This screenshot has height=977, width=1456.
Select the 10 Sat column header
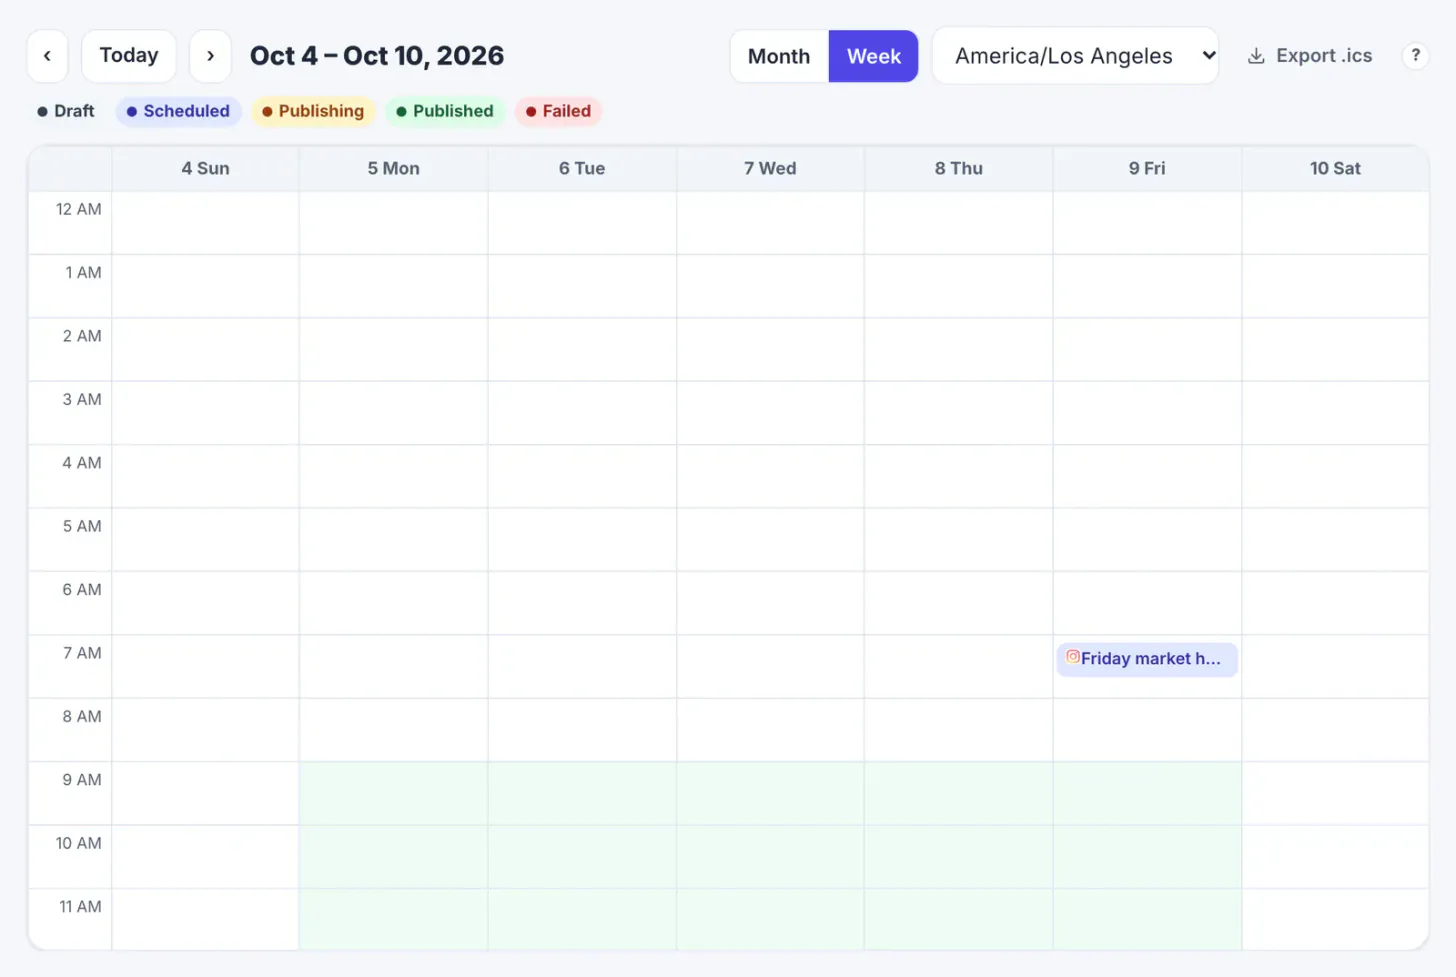[1335, 169]
